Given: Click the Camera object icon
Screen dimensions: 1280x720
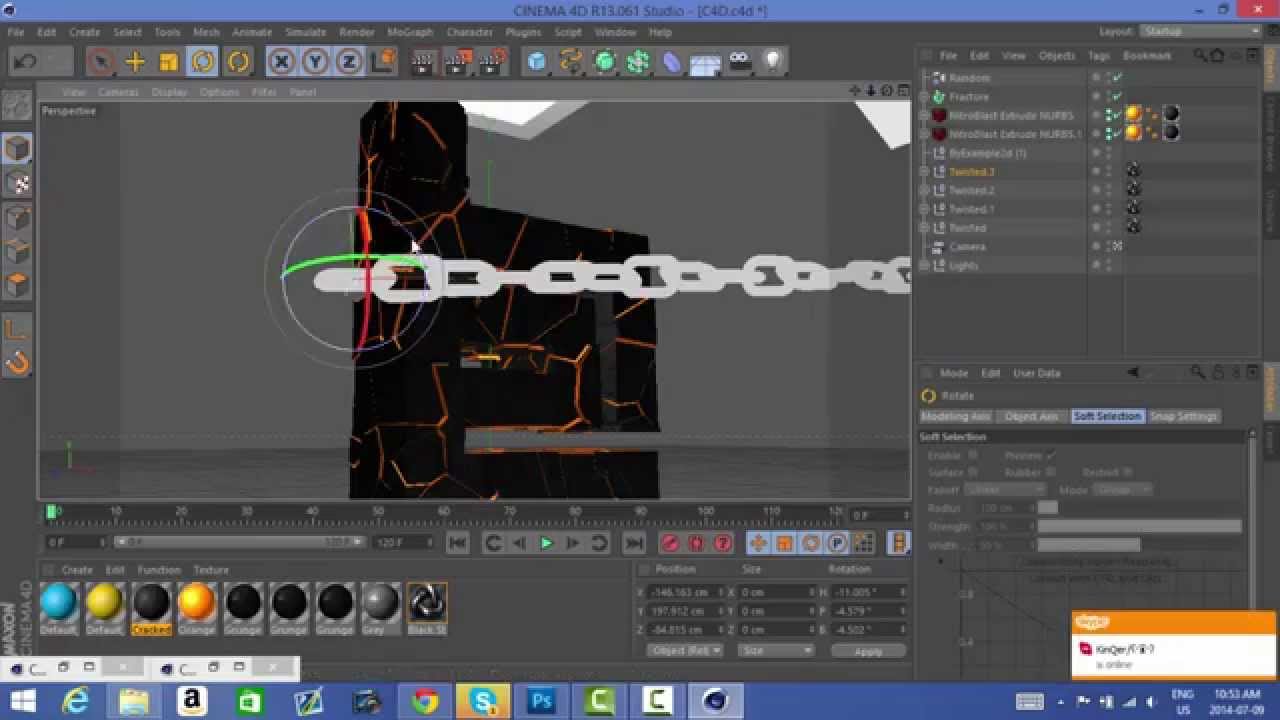Looking at the screenshot, I should point(740,62).
